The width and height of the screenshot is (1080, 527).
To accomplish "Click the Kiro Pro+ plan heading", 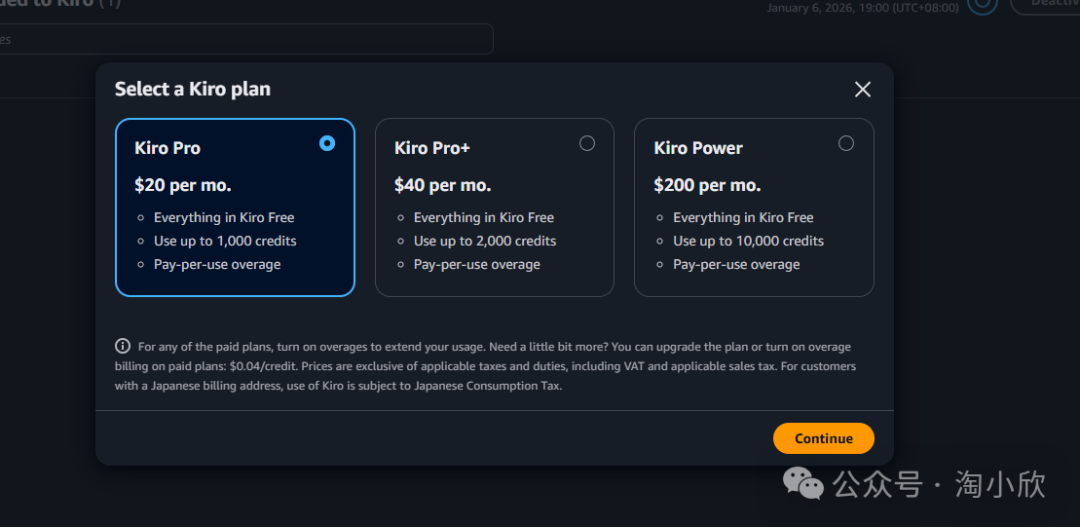I will pyautogui.click(x=432, y=148).
